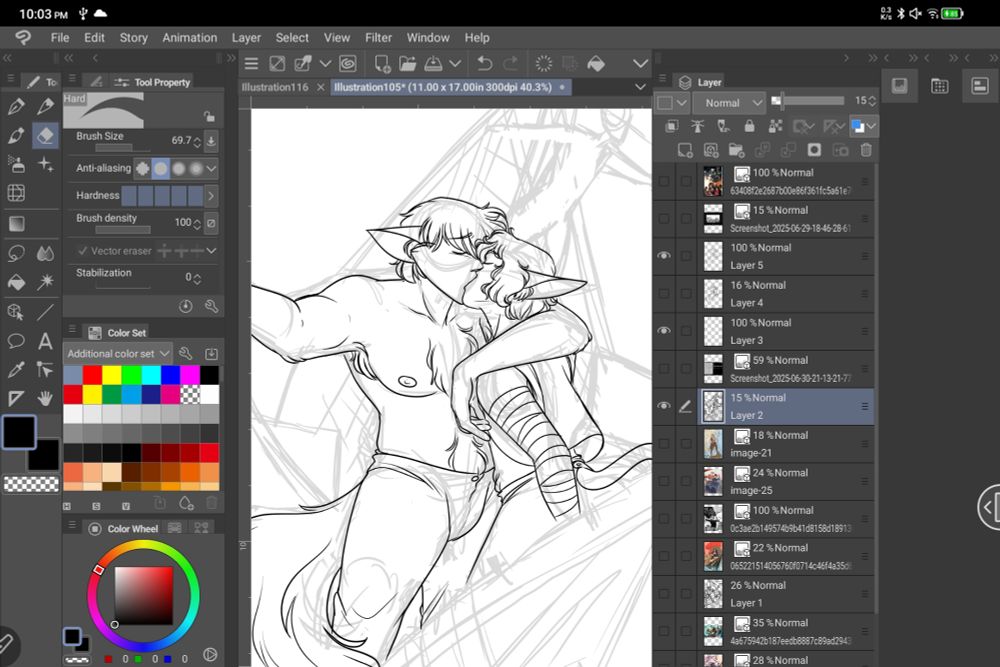The image size is (1000, 667).
Task: Click the New canvas icon in command bar
Action: point(382,63)
